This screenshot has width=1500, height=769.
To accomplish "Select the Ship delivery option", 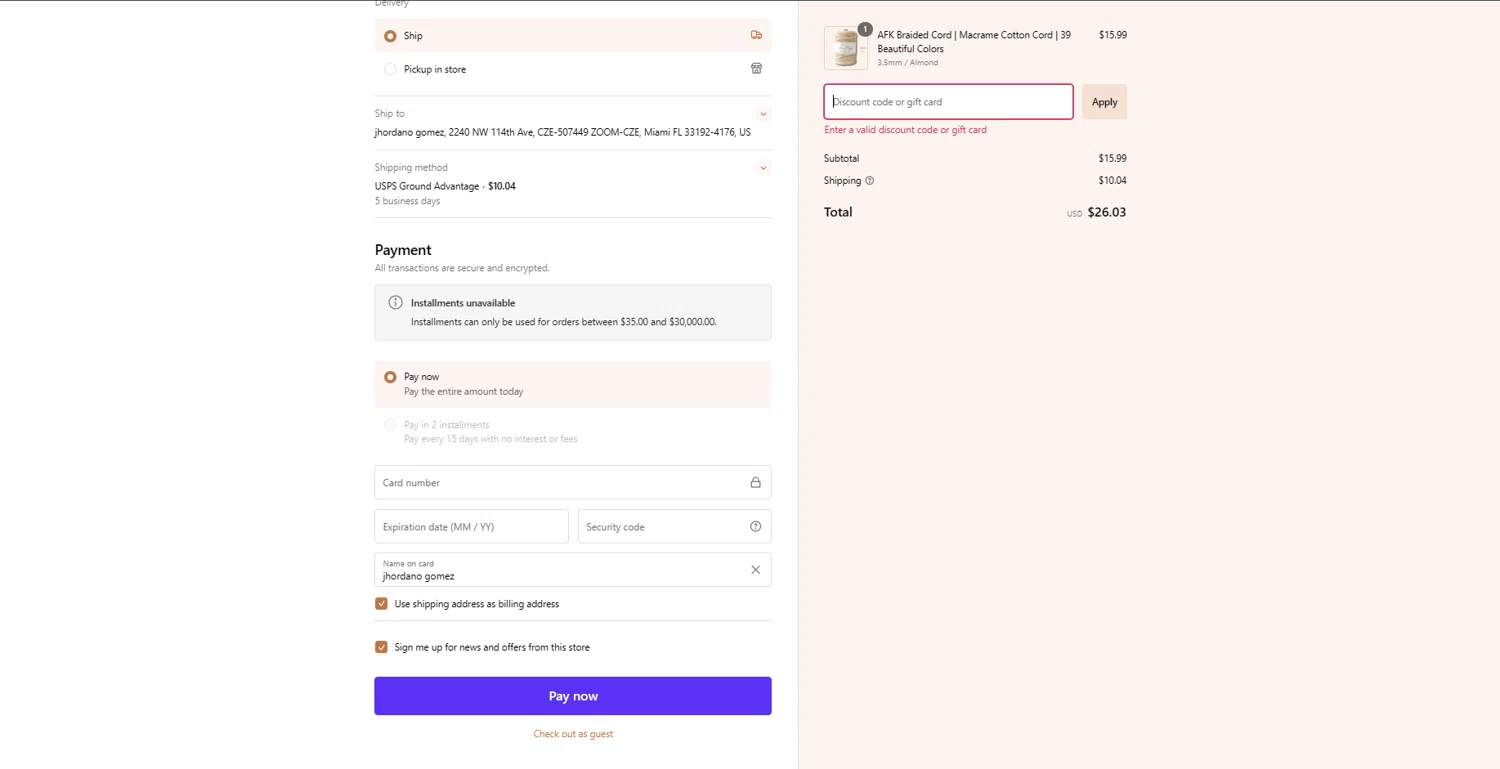I will 390,36.
